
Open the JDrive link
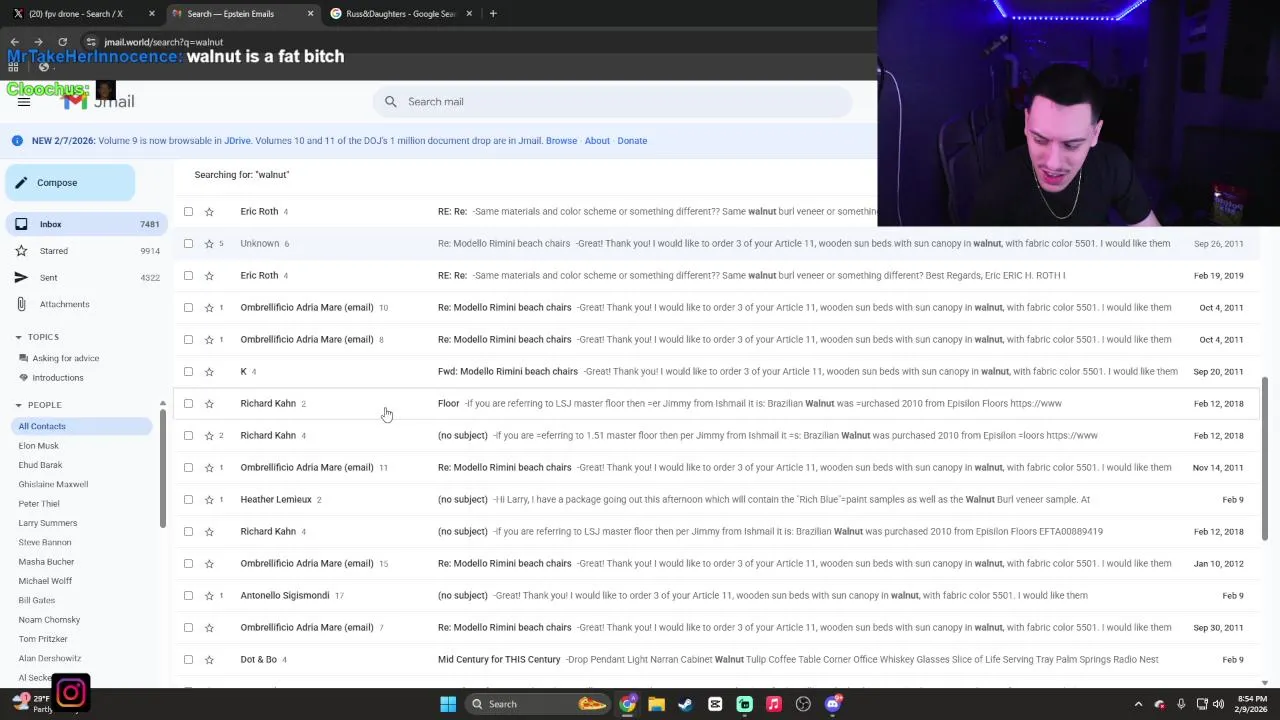pyautogui.click(x=237, y=140)
